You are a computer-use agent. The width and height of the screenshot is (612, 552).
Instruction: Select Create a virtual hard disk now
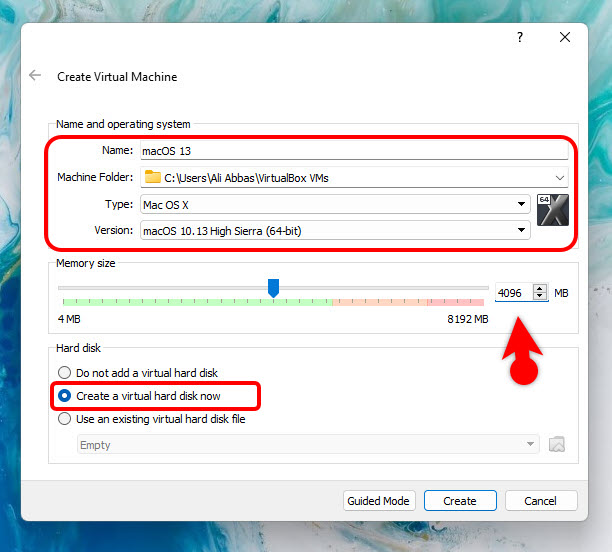coord(139,396)
